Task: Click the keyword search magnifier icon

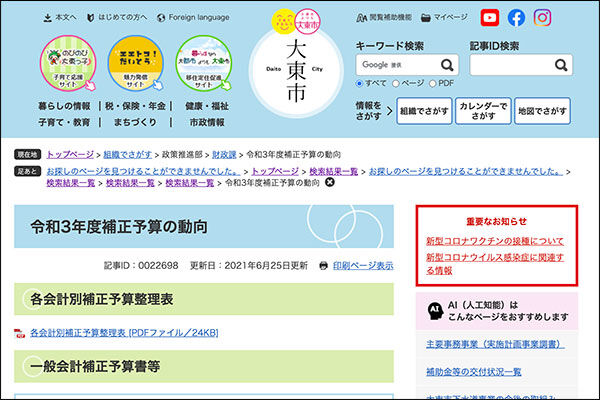Action: click(447, 65)
